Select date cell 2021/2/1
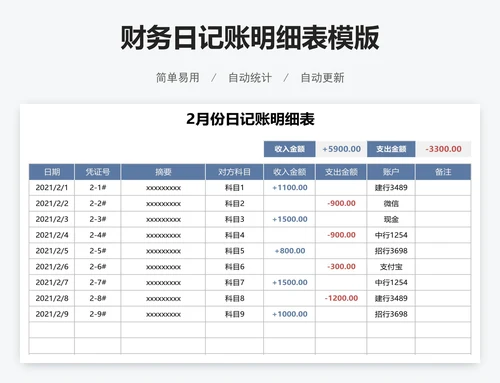 (x=52, y=188)
